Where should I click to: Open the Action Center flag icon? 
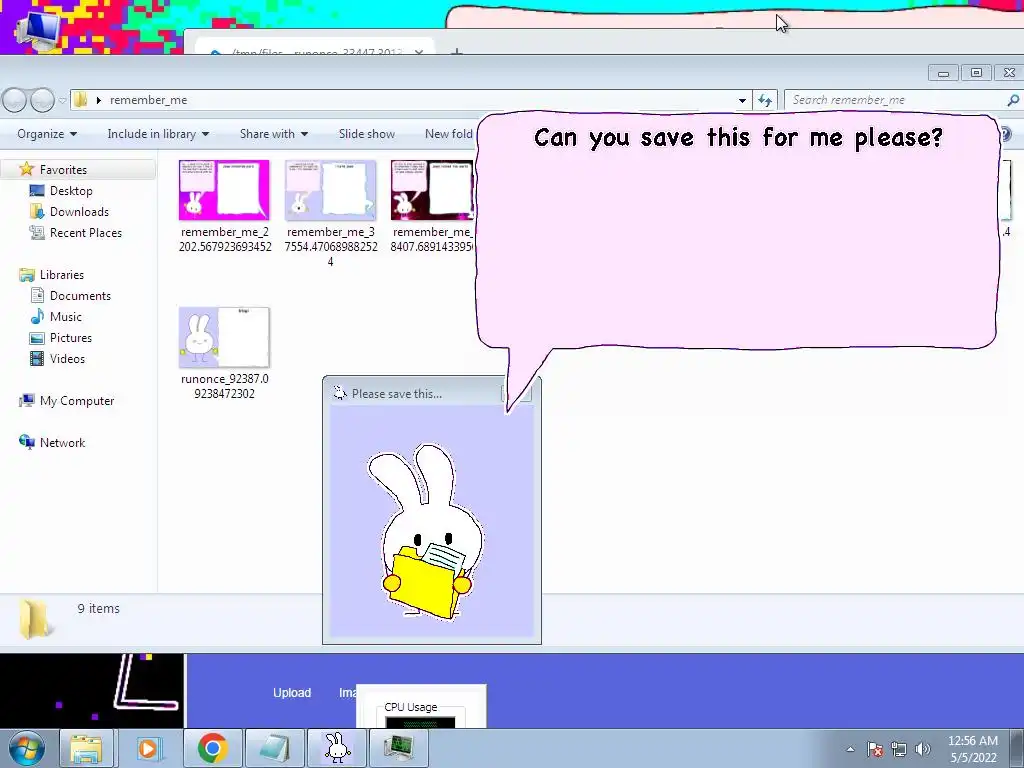point(875,749)
